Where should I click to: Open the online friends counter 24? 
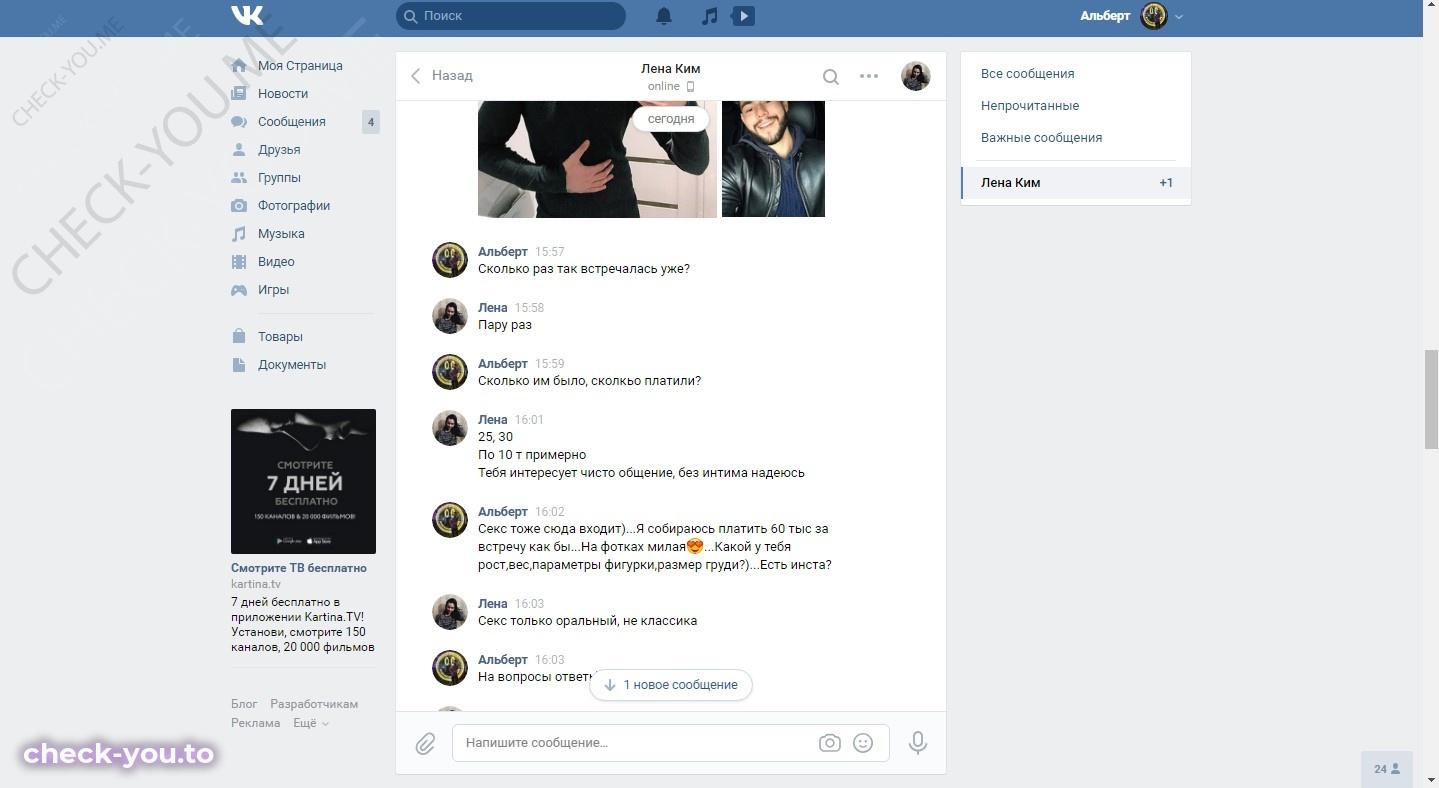click(1387, 769)
